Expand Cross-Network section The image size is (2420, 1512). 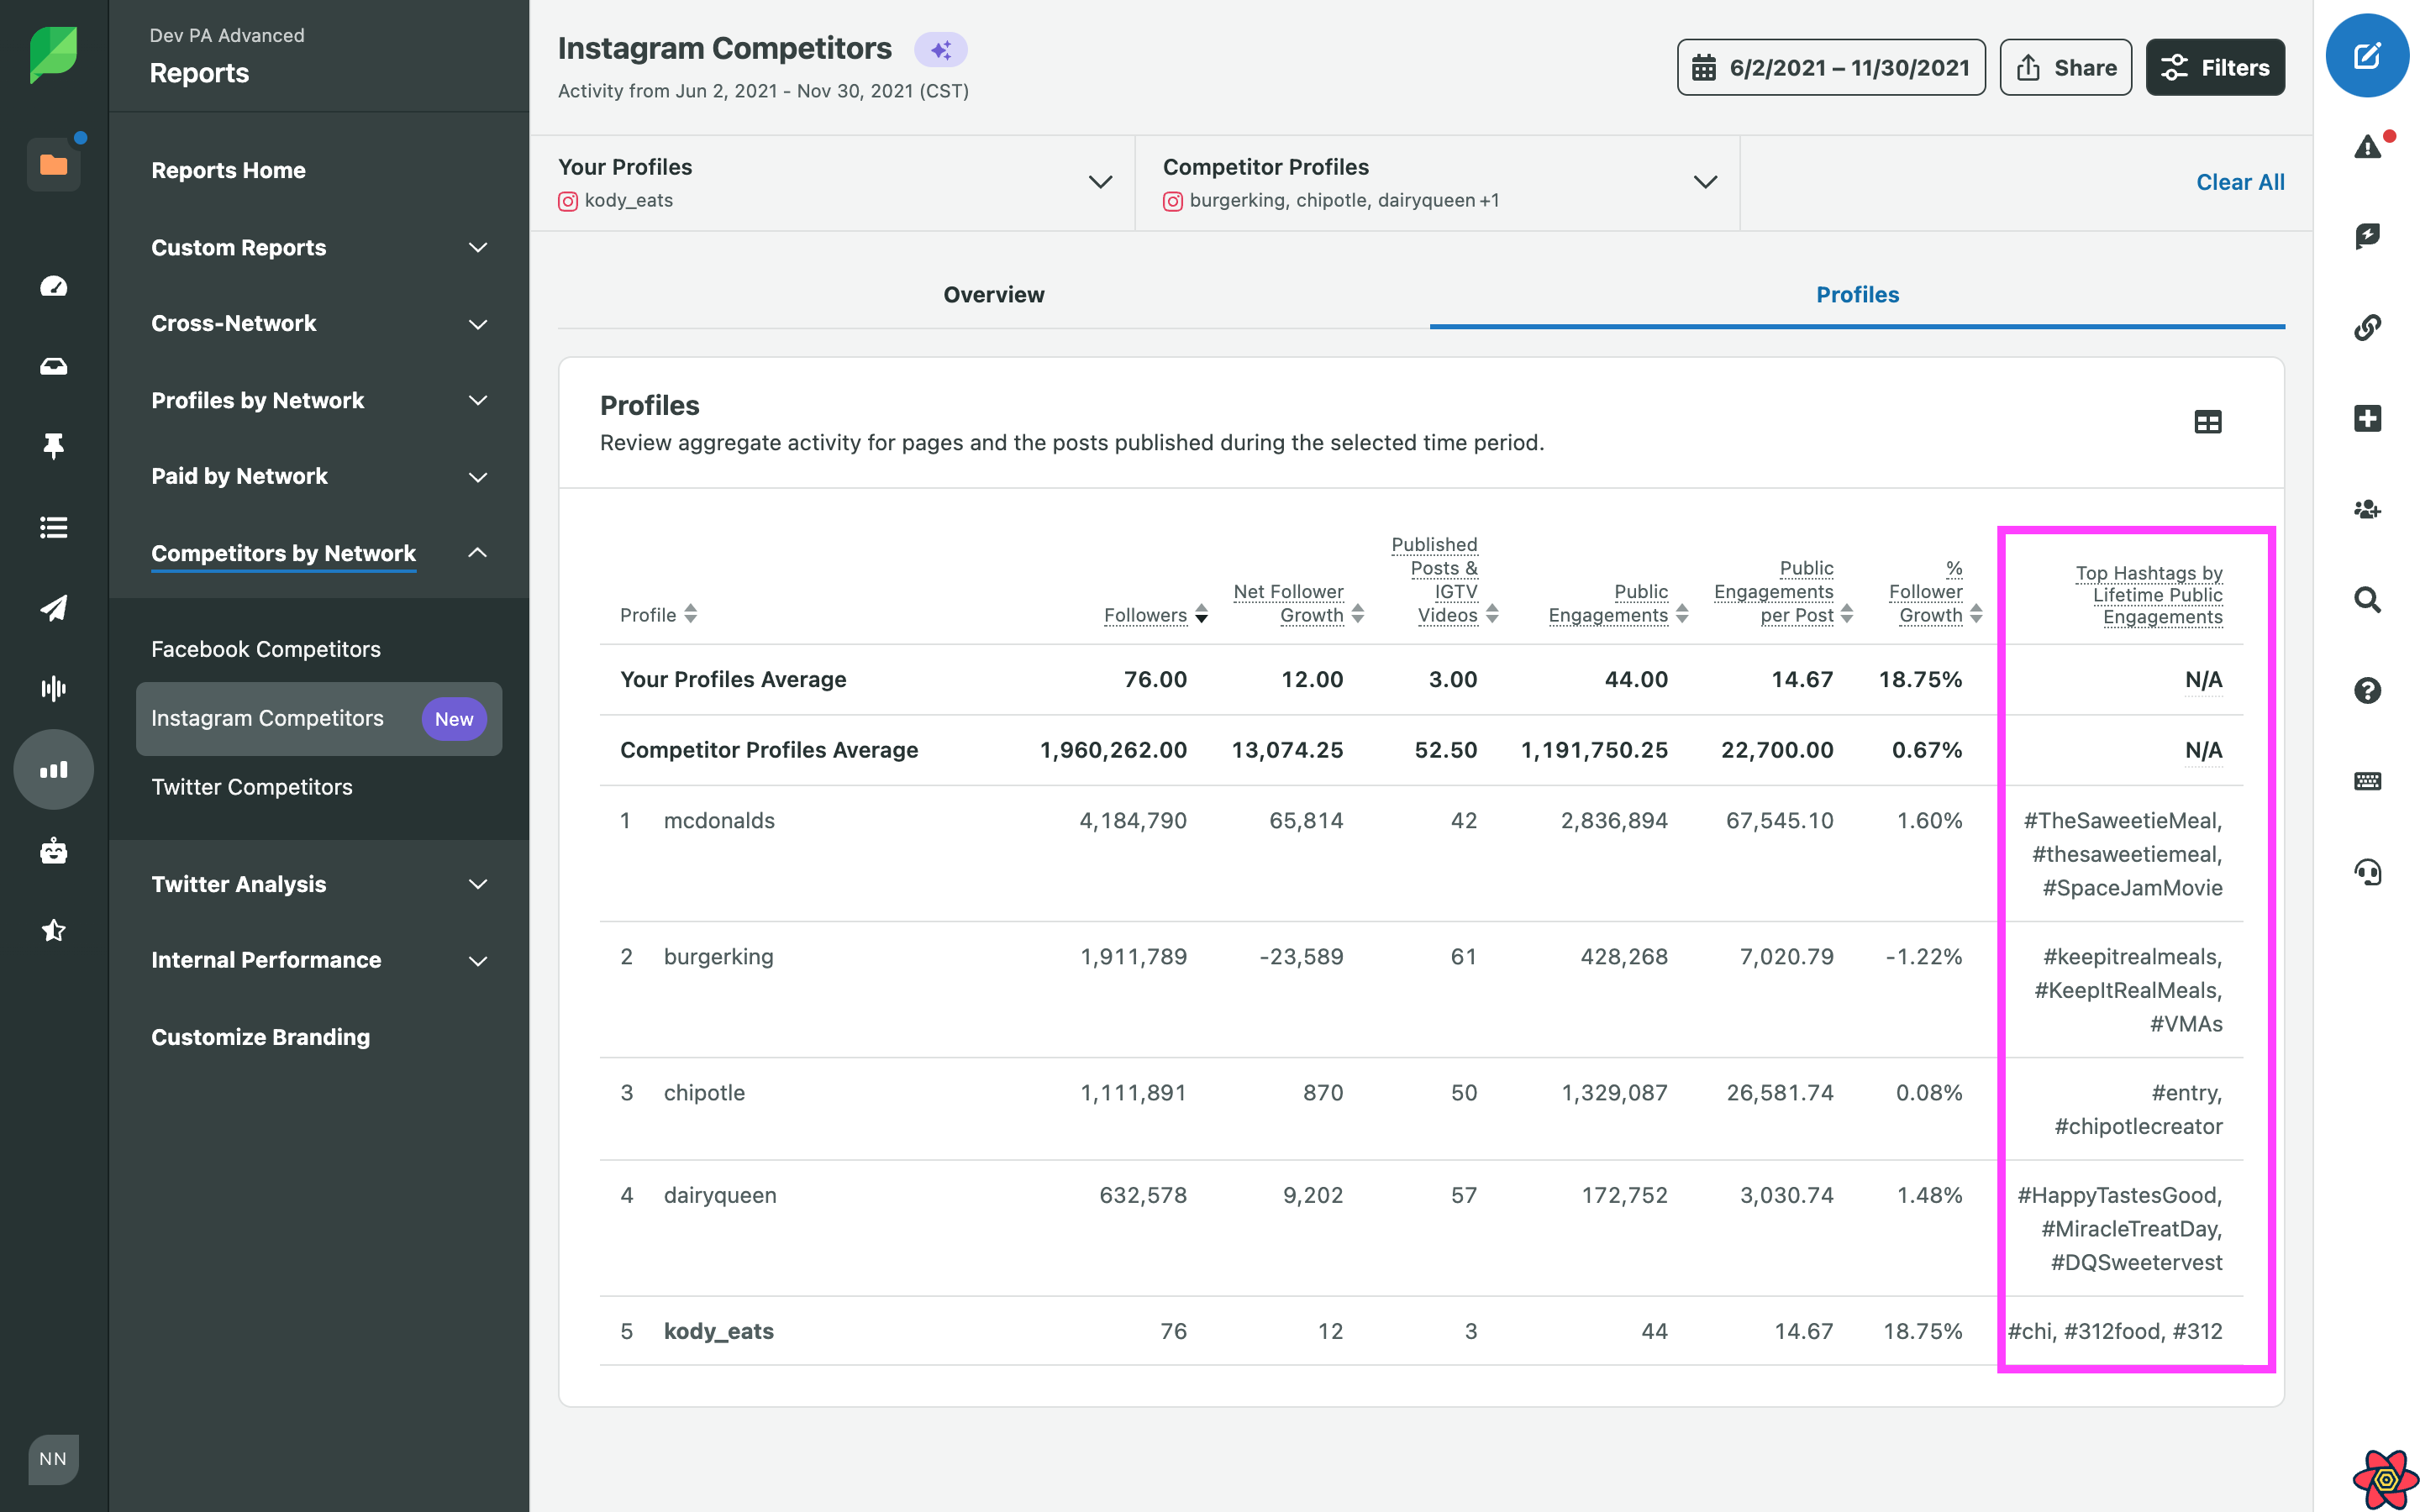[319, 323]
